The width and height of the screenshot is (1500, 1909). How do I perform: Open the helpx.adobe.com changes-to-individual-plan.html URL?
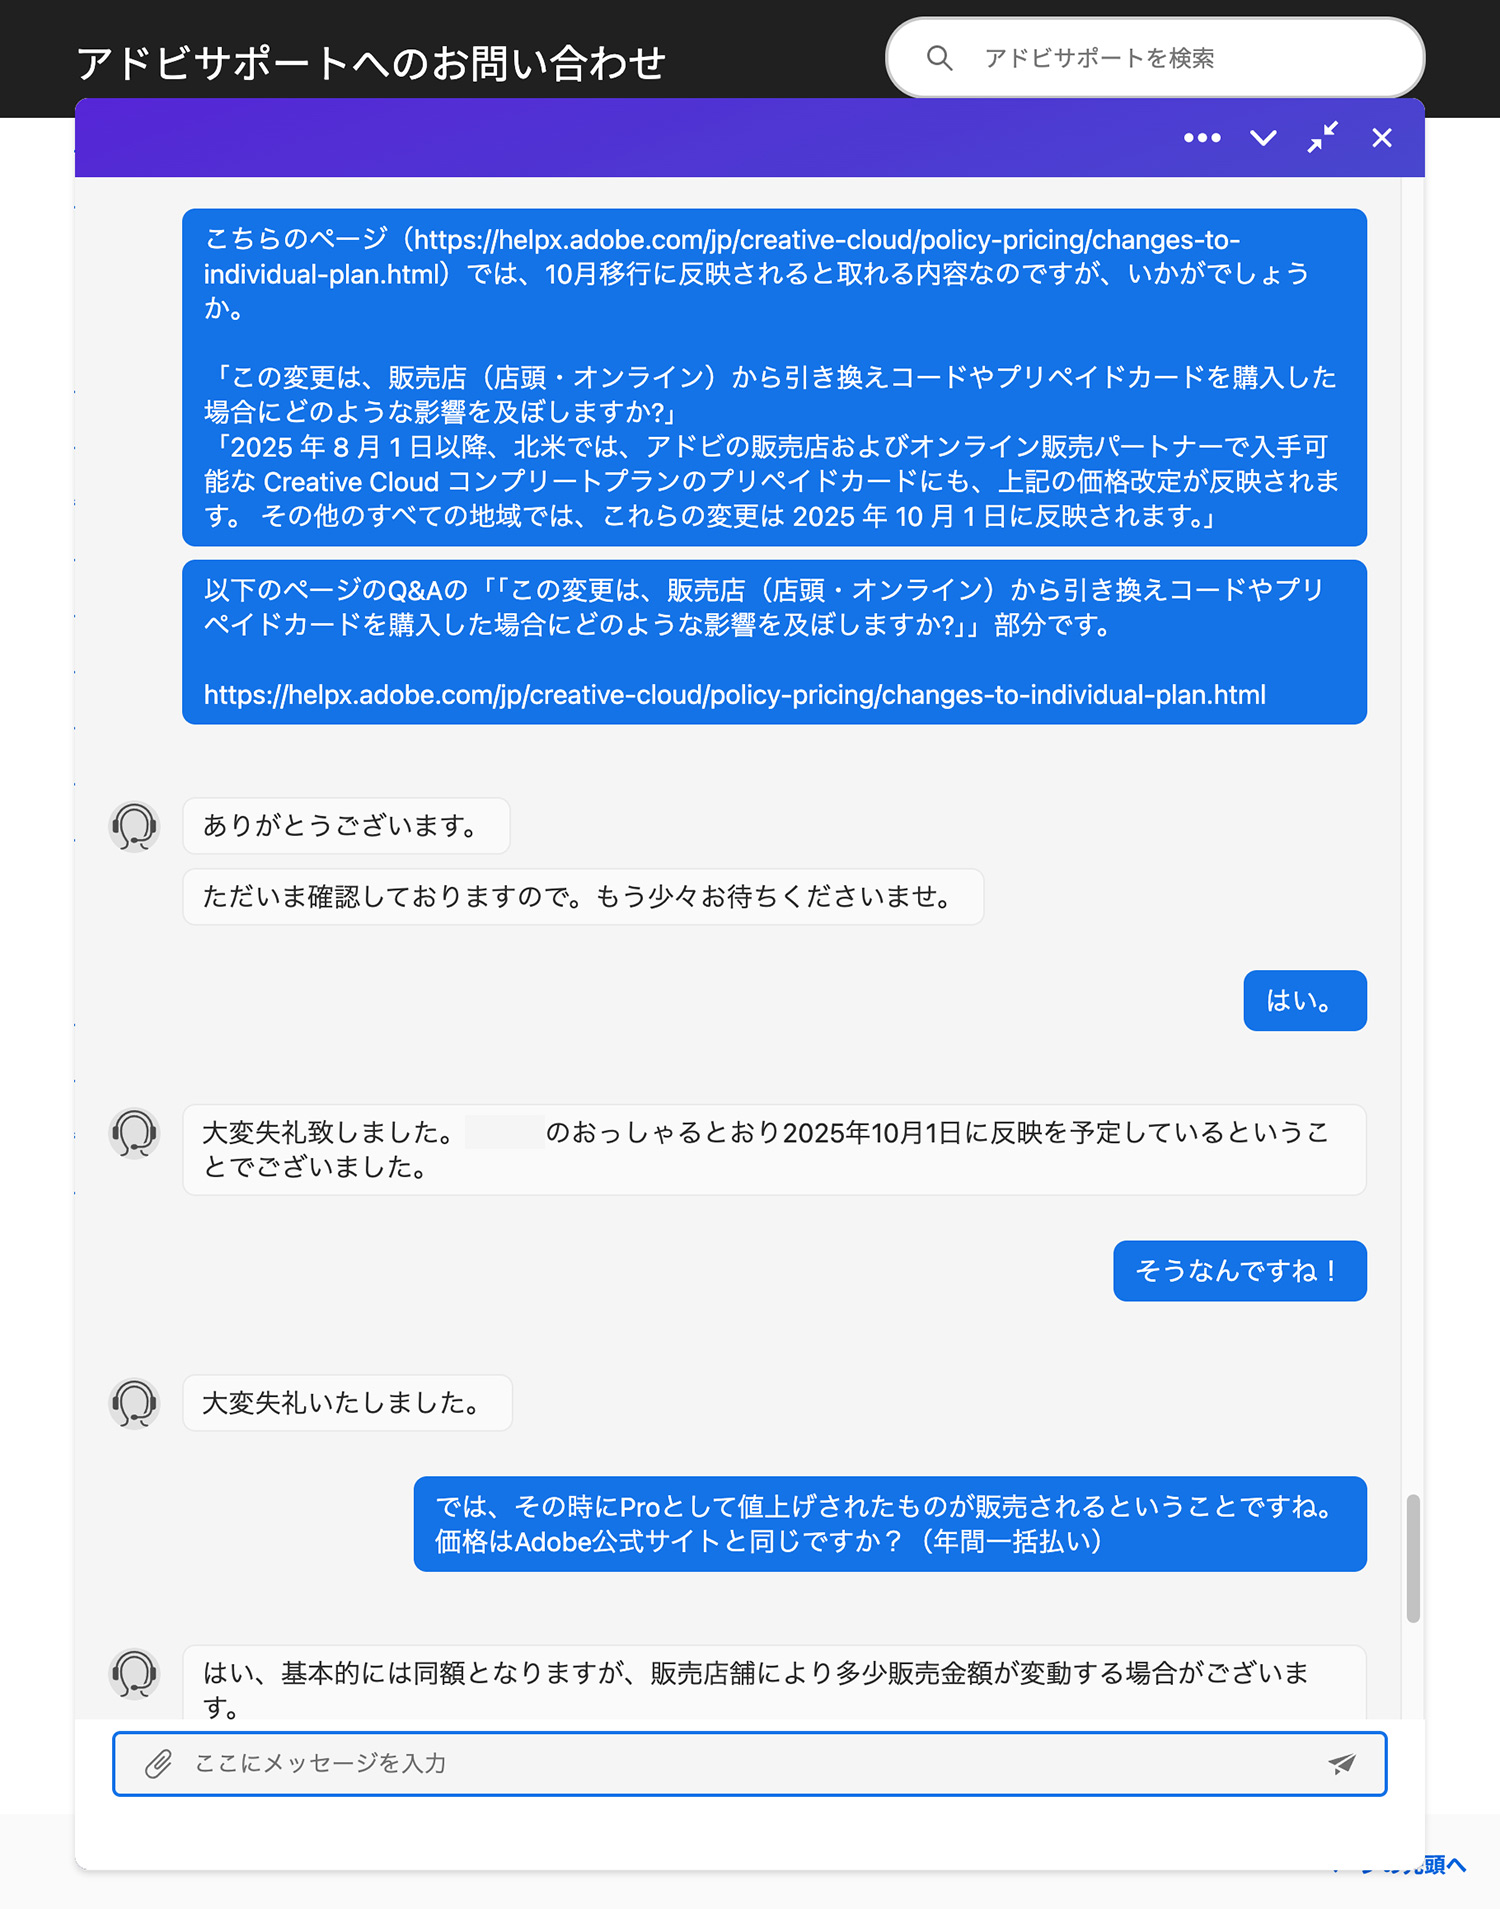coord(735,695)
